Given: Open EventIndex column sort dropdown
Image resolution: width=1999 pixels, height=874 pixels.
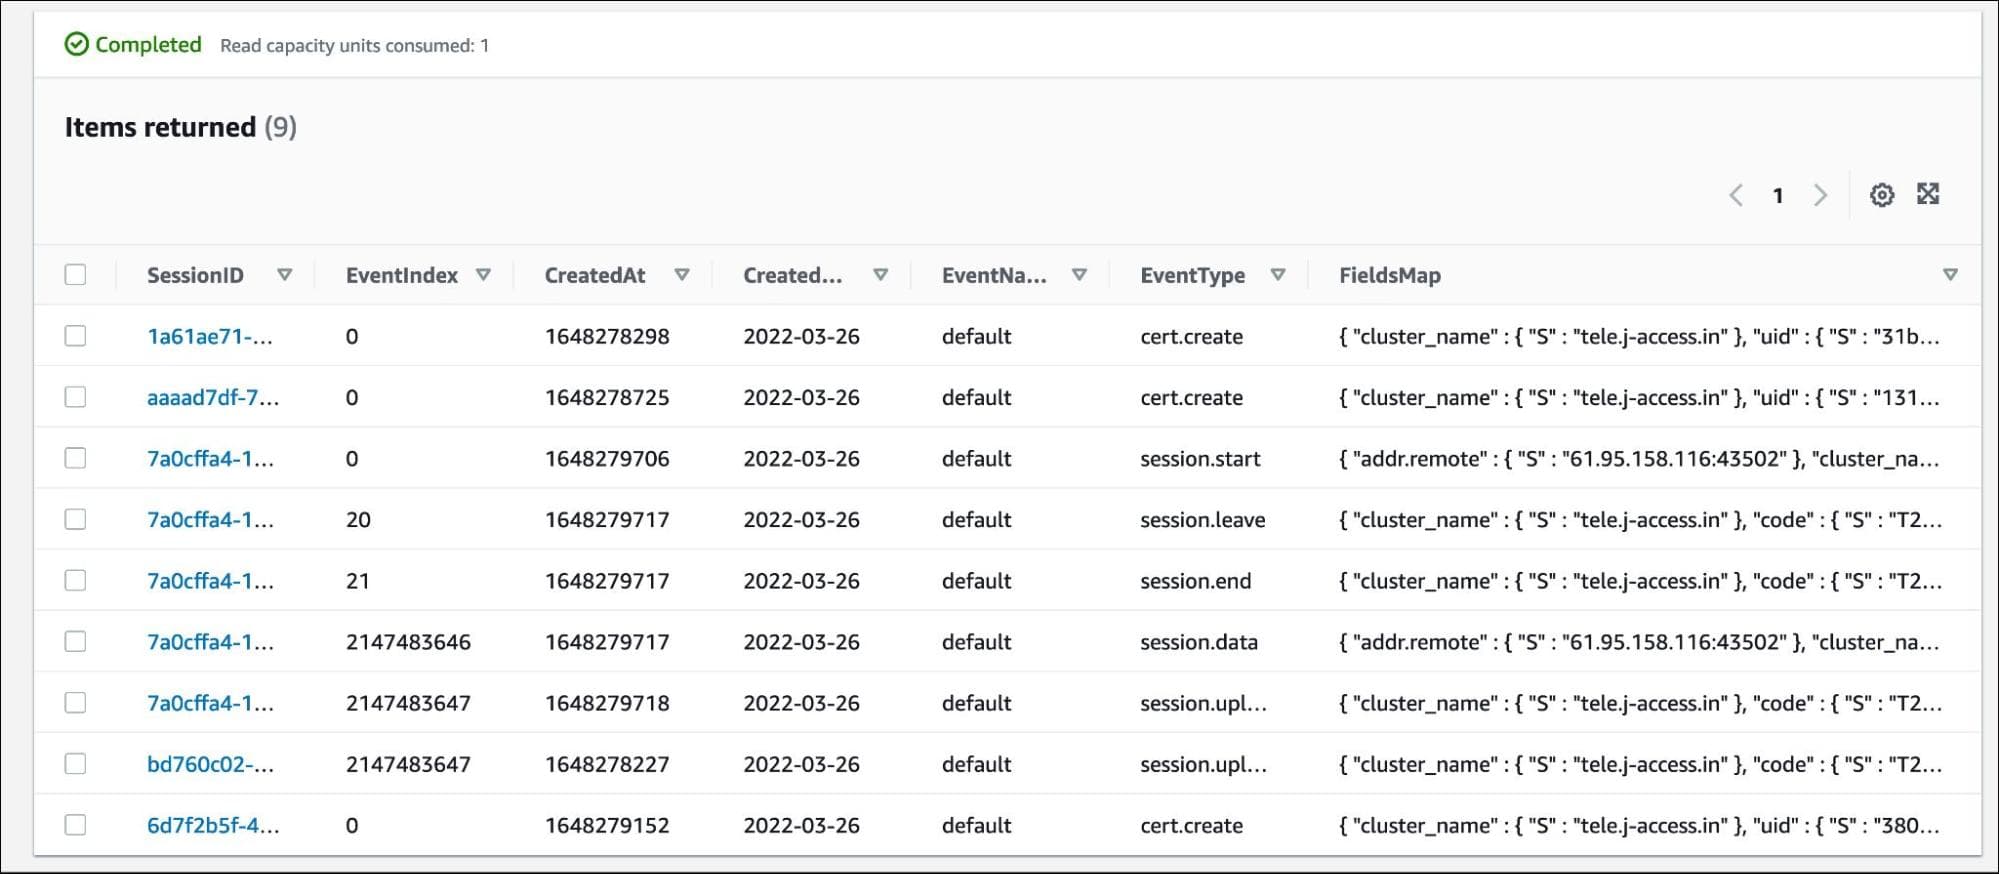Looking at the screenshot, I should click(483, 275).
